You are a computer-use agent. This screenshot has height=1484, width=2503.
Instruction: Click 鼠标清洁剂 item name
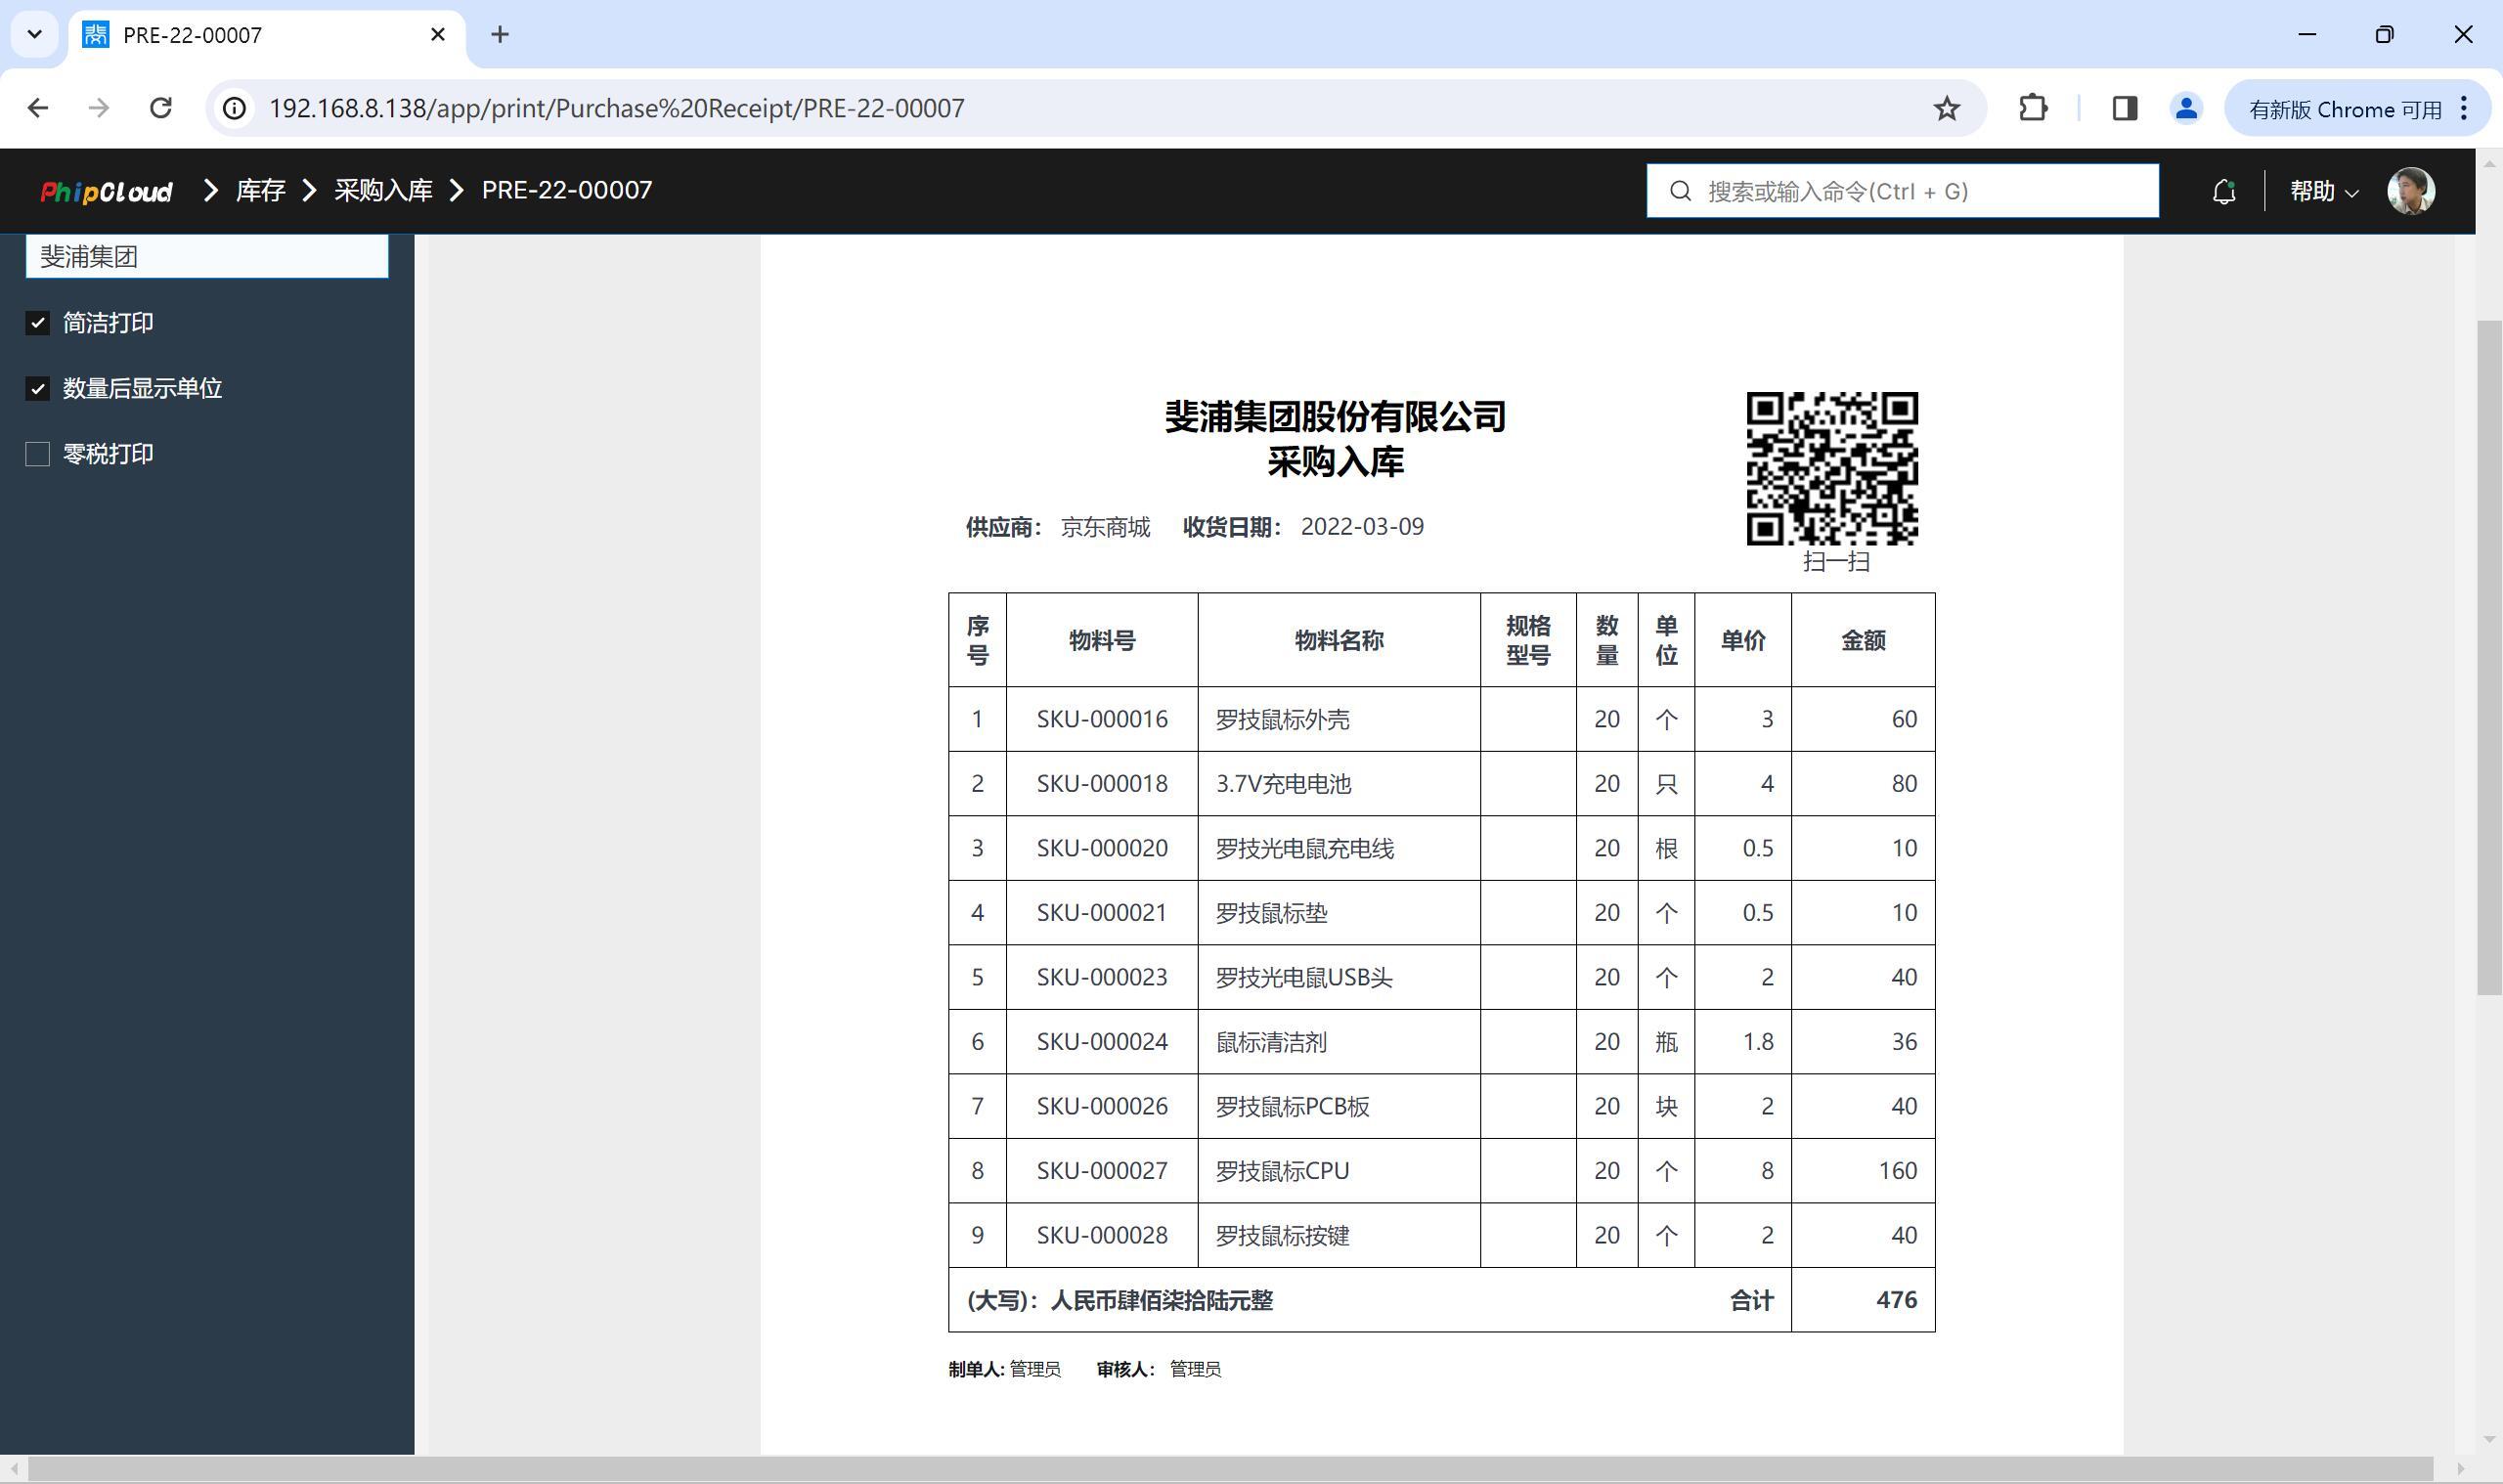(x=1271, y=1042)
